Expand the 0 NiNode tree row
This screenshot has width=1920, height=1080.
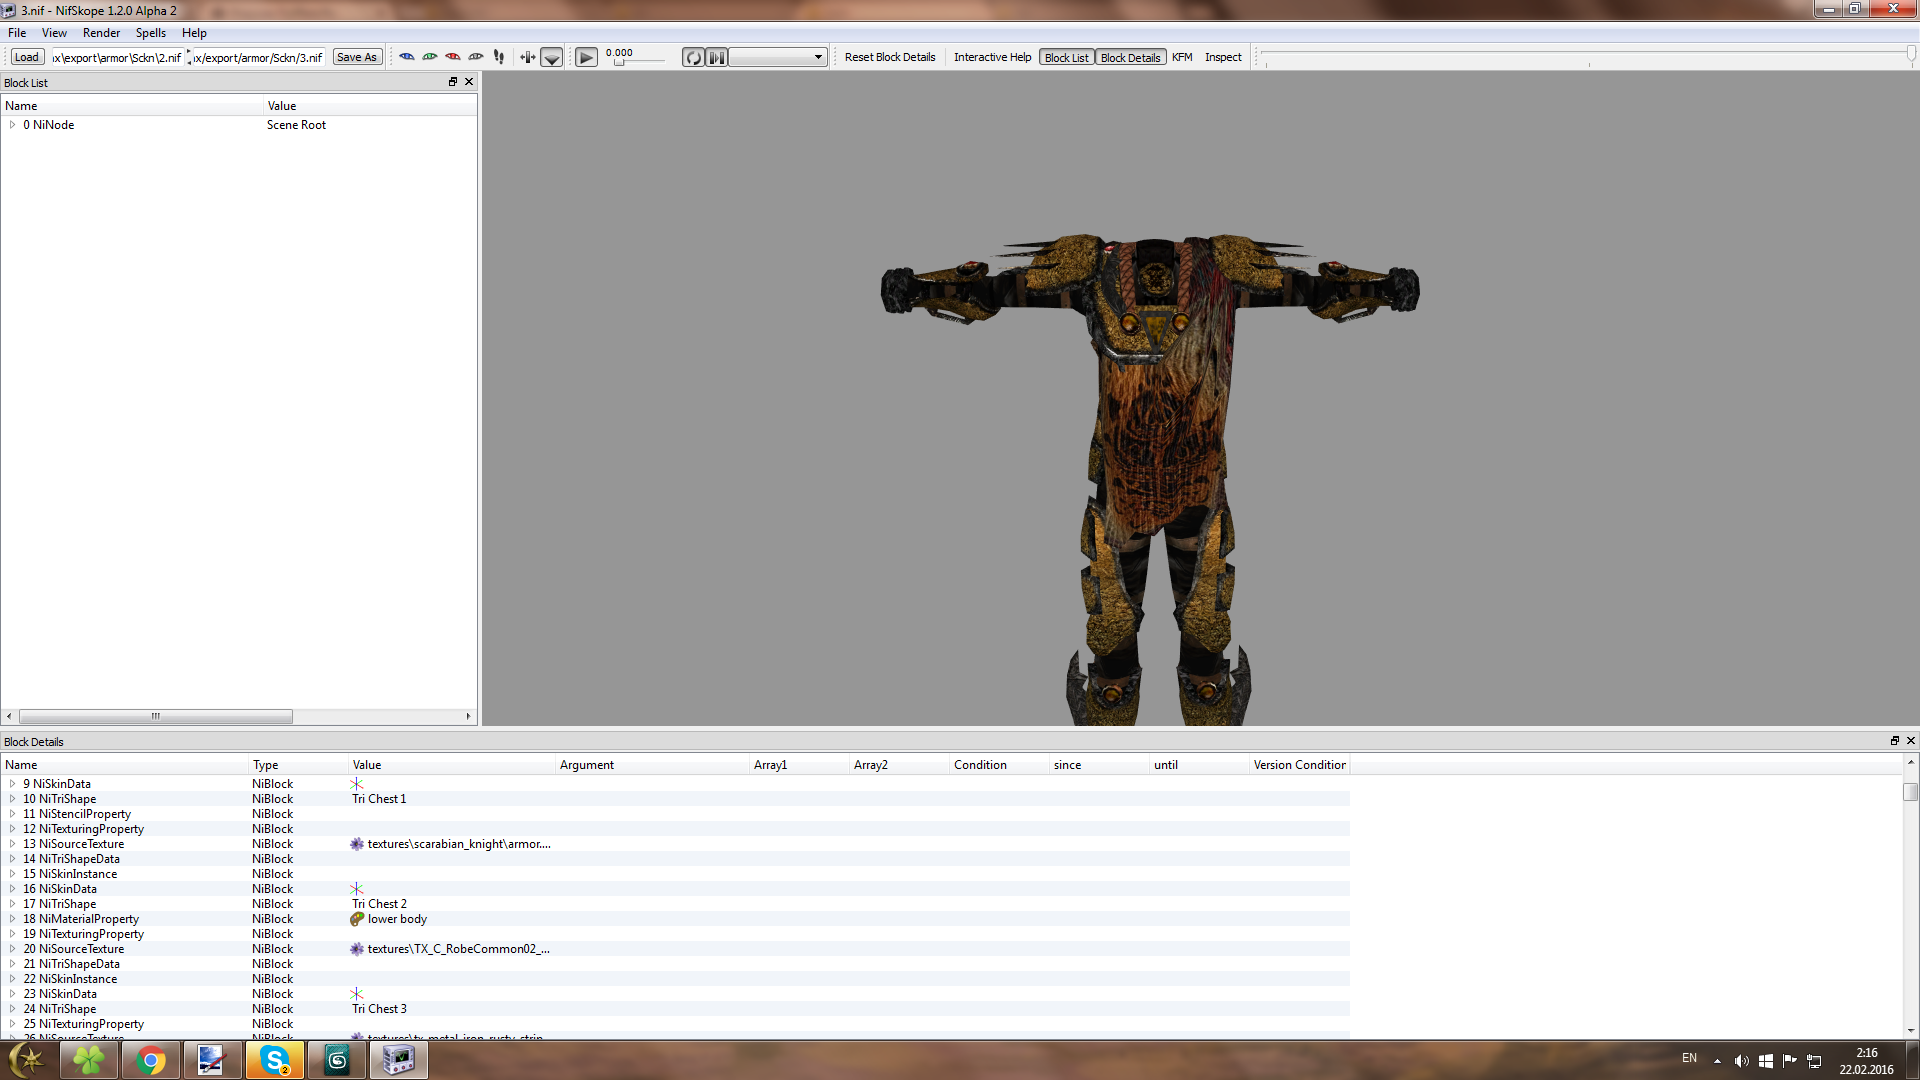(x=12, y=125)
